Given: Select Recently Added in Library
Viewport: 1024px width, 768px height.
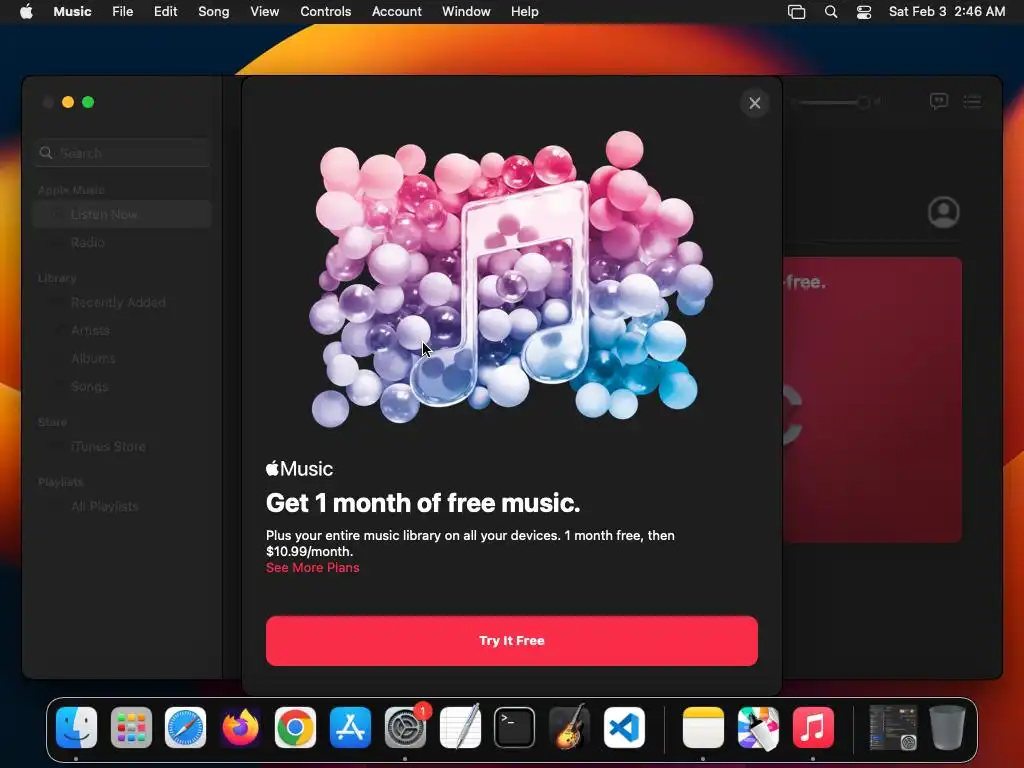Looking at the screenshot, I should coord(123,302).
